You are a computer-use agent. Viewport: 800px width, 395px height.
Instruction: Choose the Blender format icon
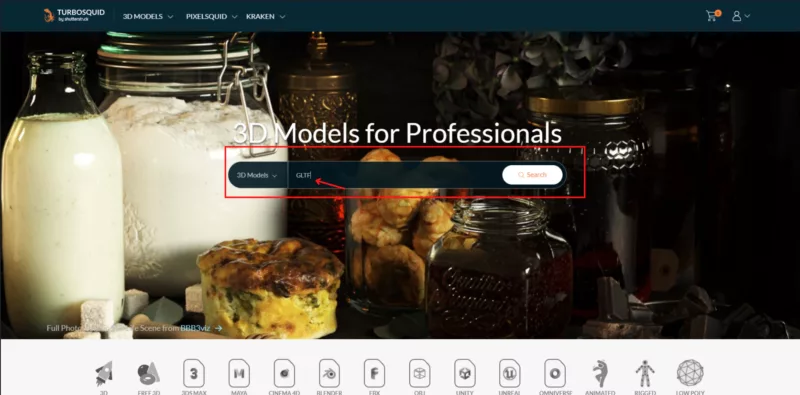pos(329,374)
